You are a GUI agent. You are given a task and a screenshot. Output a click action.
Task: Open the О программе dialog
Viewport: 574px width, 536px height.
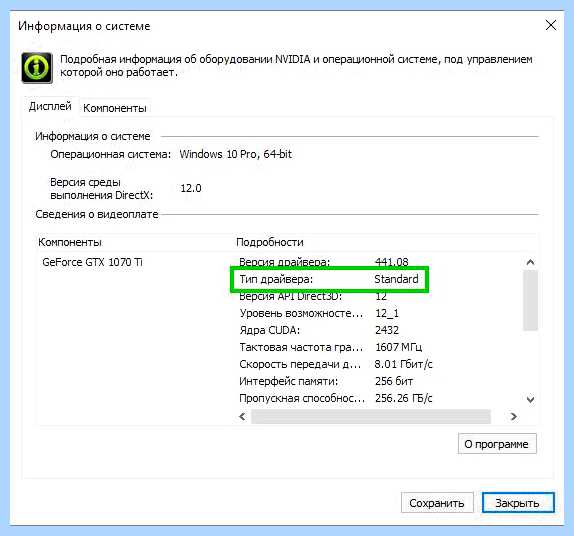pos(497,444)
